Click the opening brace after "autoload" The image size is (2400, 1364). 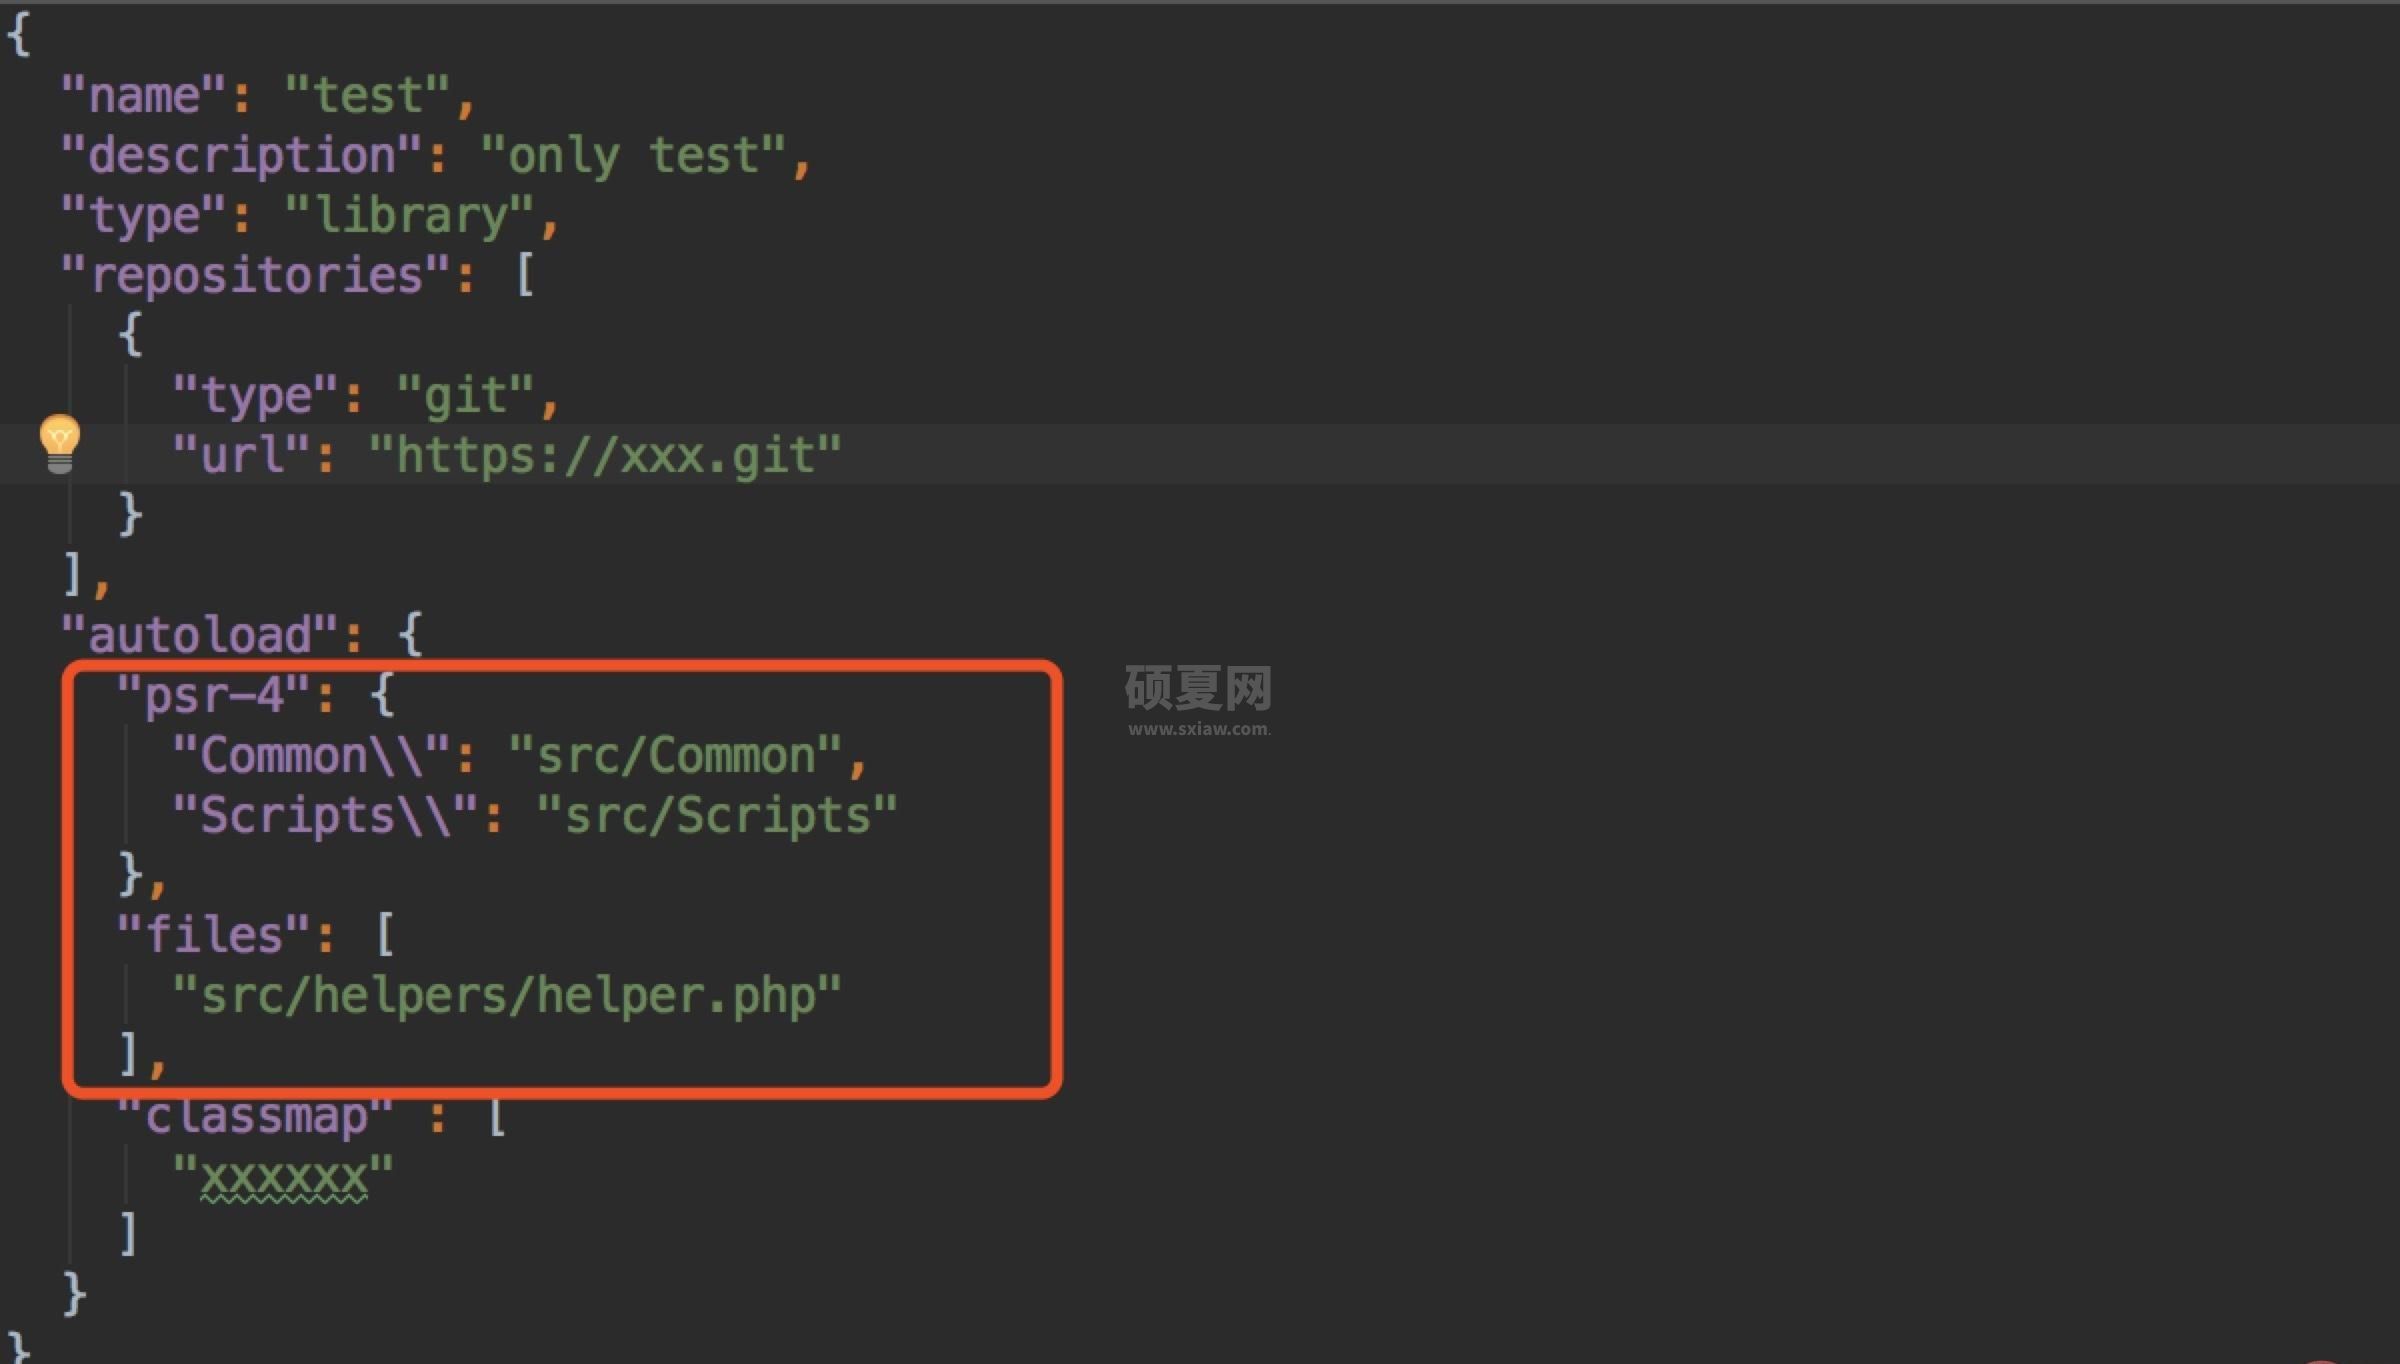(410, 635)
